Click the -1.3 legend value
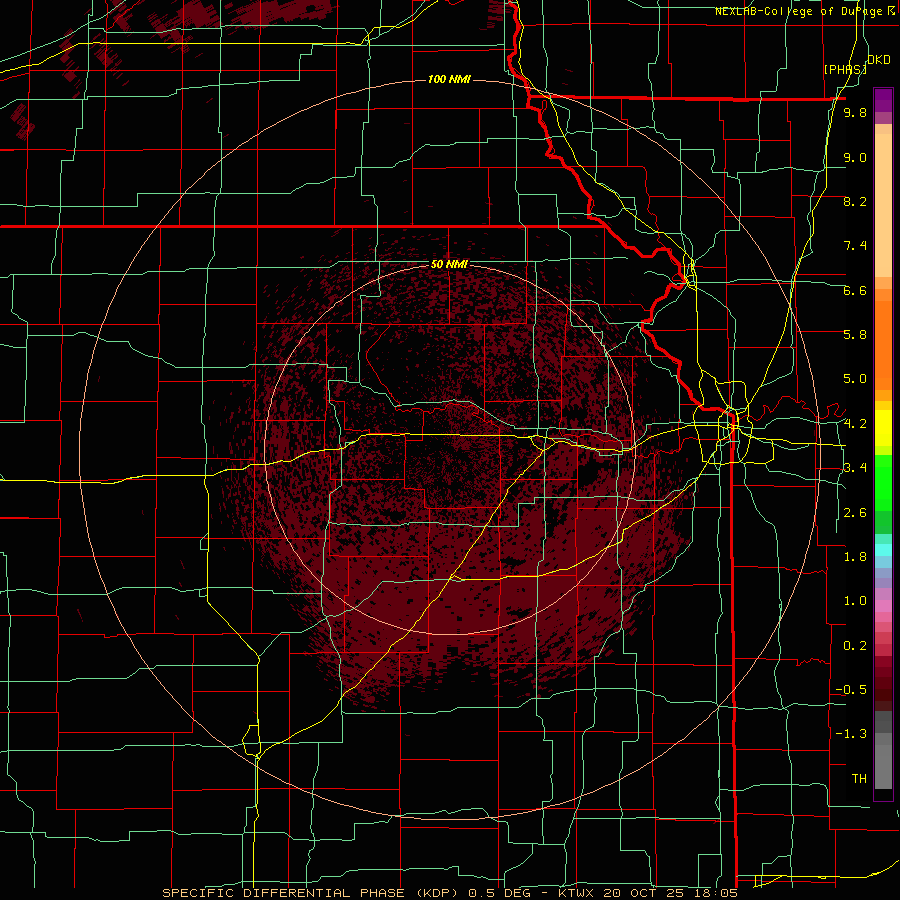This screenshot has height=900, width=900. (851, 734)
